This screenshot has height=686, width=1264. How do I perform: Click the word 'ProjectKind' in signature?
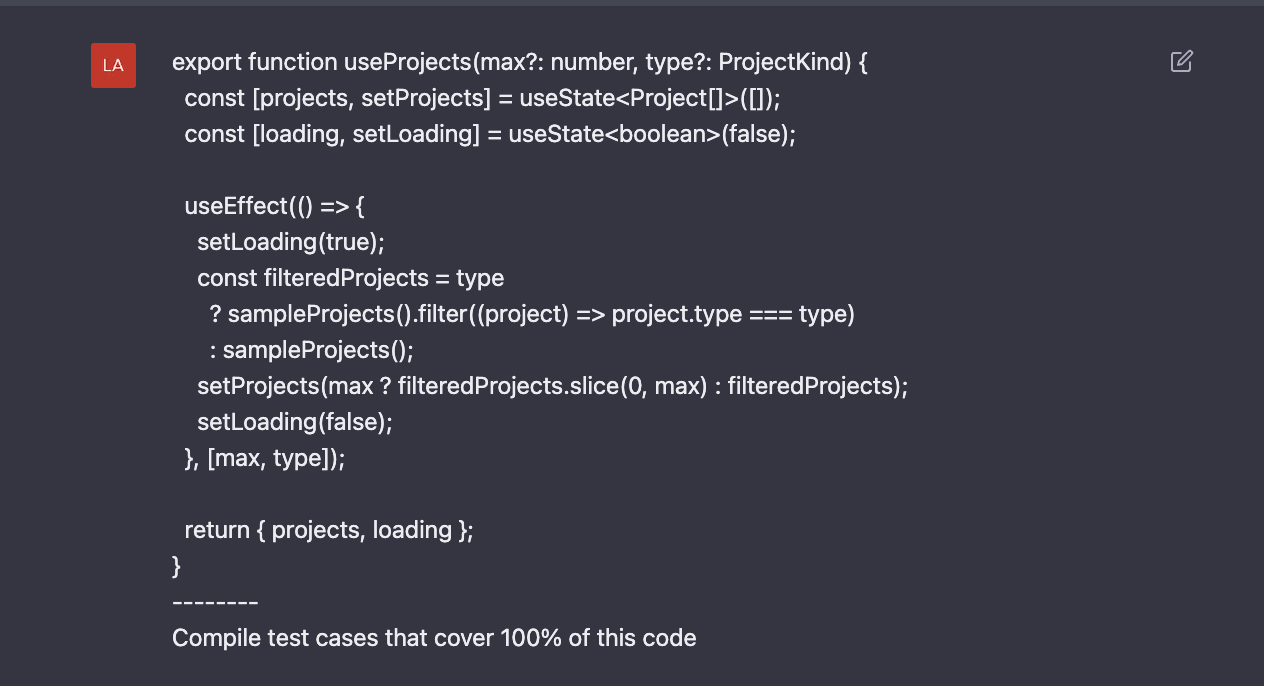784,62
